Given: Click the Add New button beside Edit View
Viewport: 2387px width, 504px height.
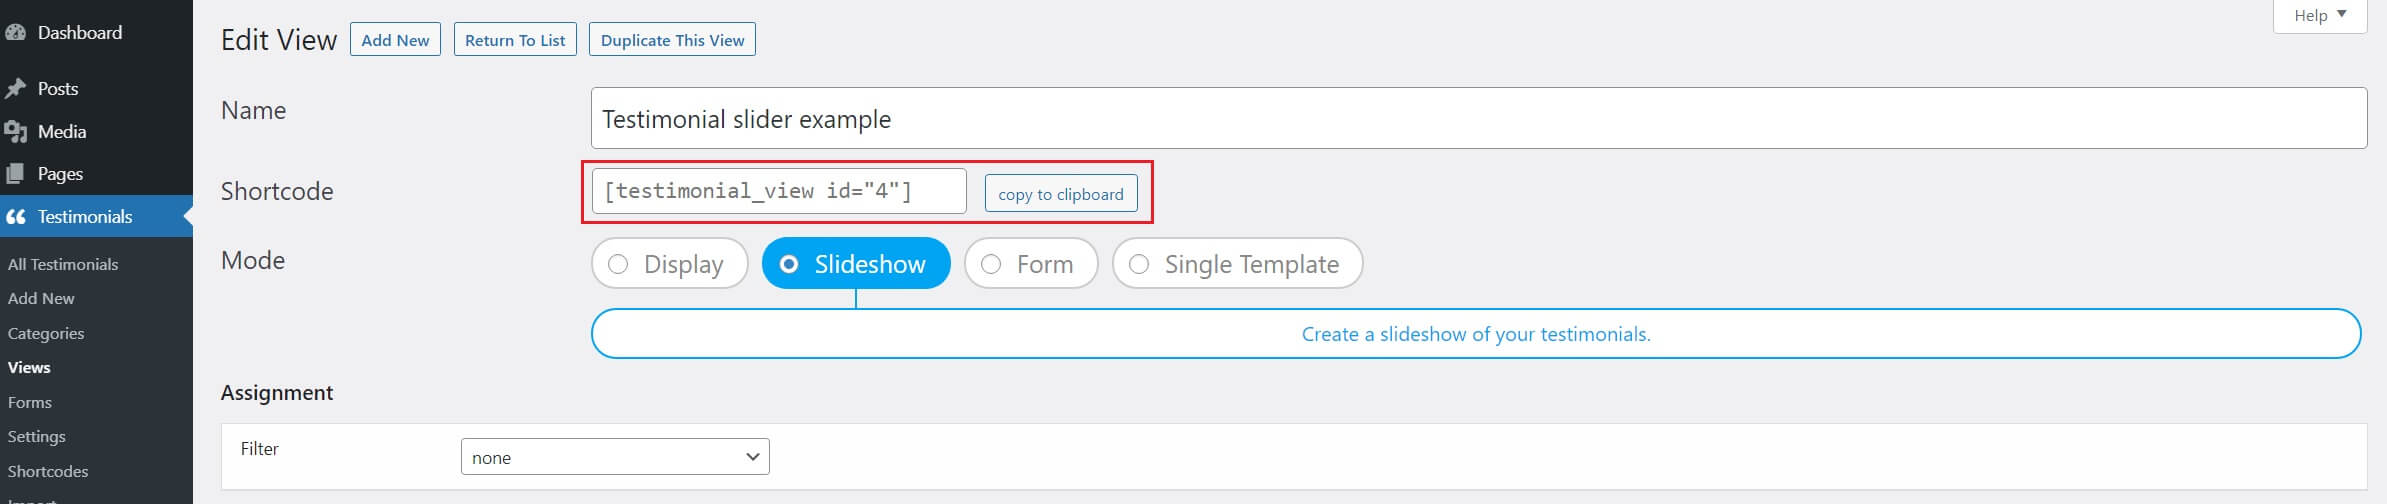Looking at the screenshot, I should point(395,40).
